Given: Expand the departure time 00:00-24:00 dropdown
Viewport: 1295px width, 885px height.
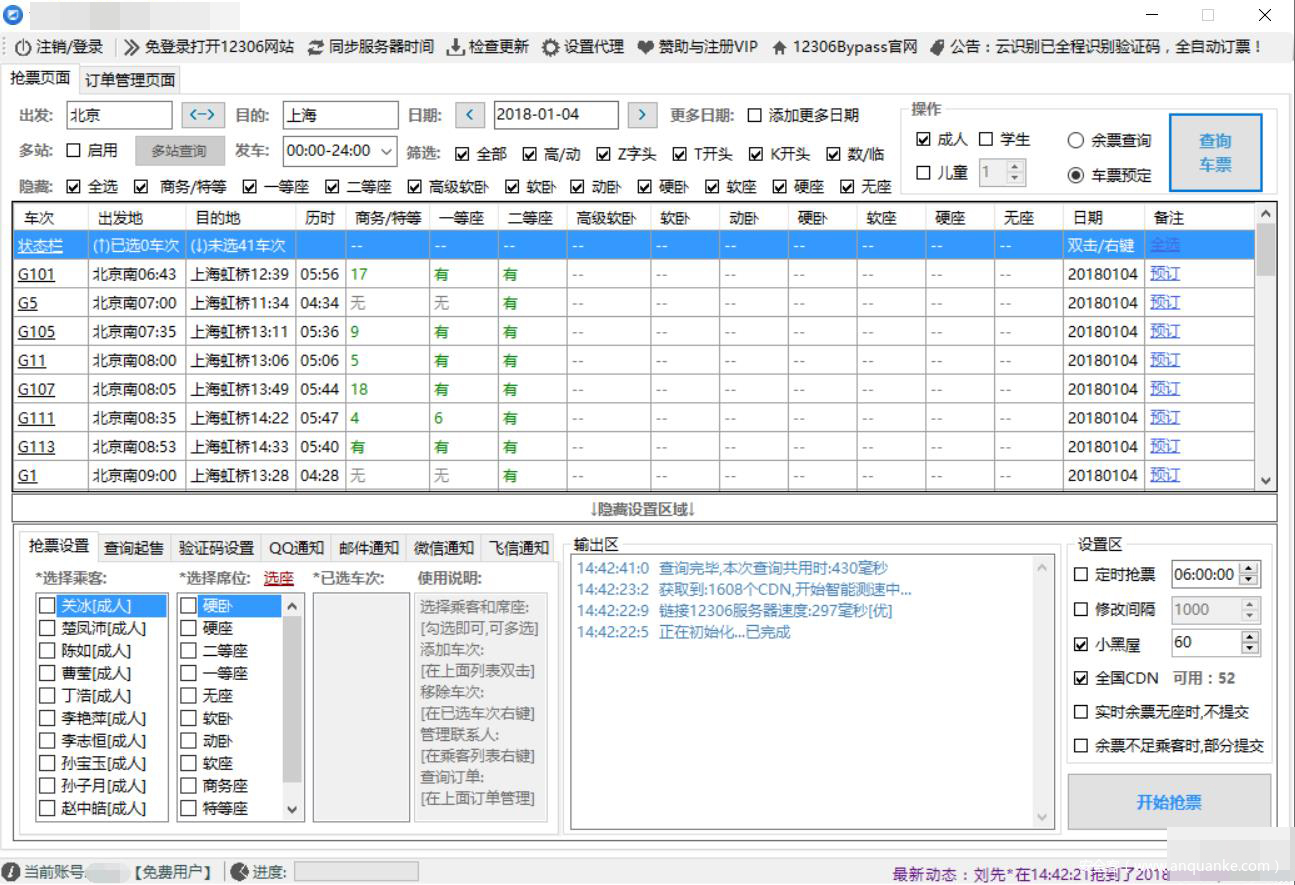Looking at the screenshot, I should tap(387, 151).
